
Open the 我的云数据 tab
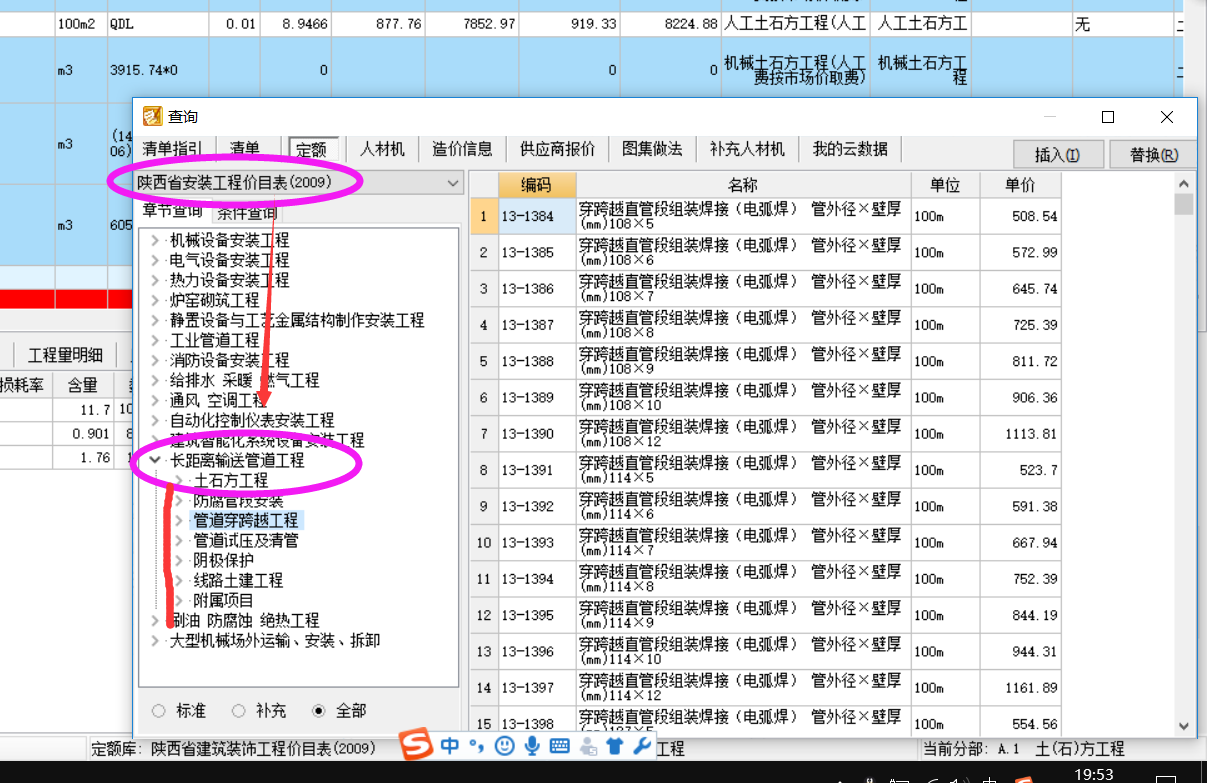pos(850,149)
